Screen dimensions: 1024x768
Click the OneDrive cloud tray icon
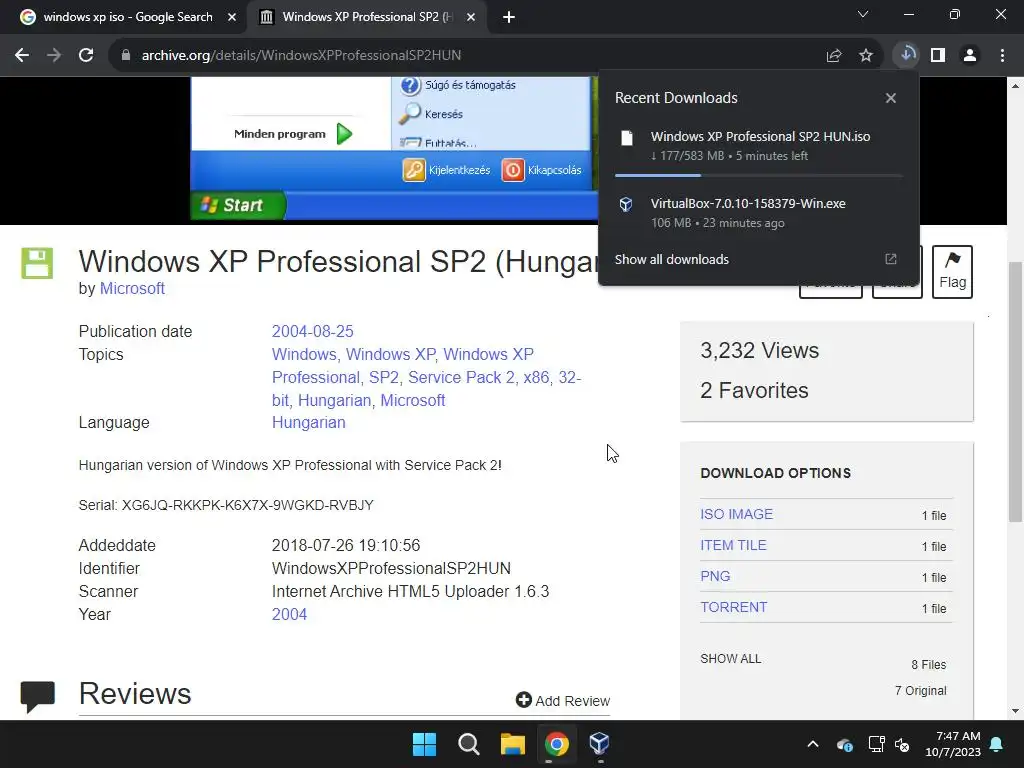844,744
